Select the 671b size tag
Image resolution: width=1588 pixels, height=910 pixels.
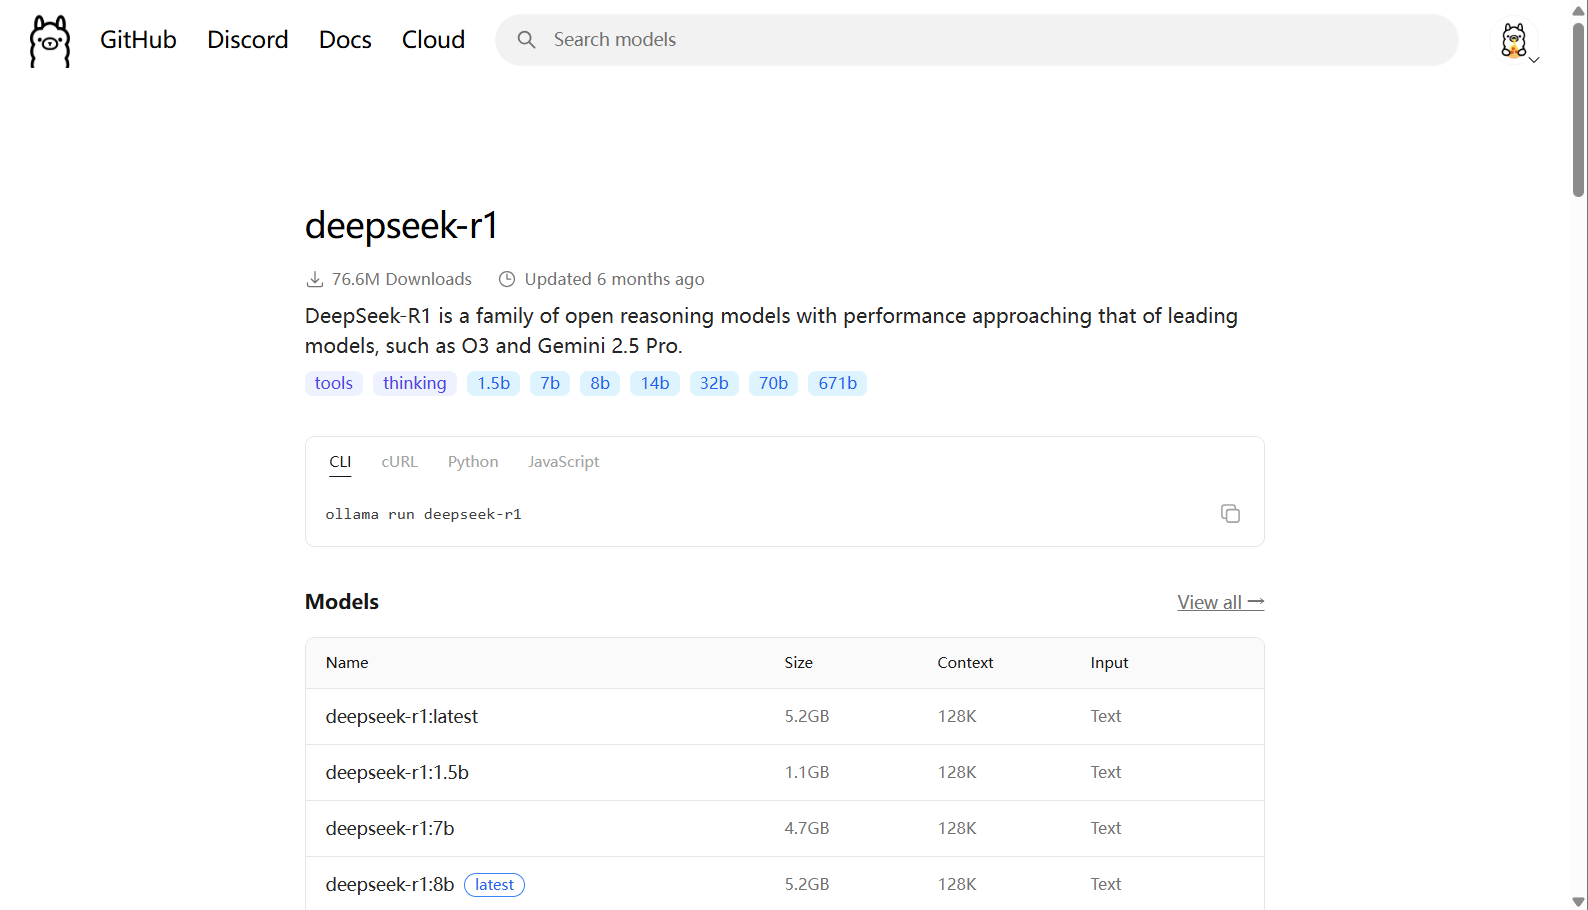pos(837,383)
